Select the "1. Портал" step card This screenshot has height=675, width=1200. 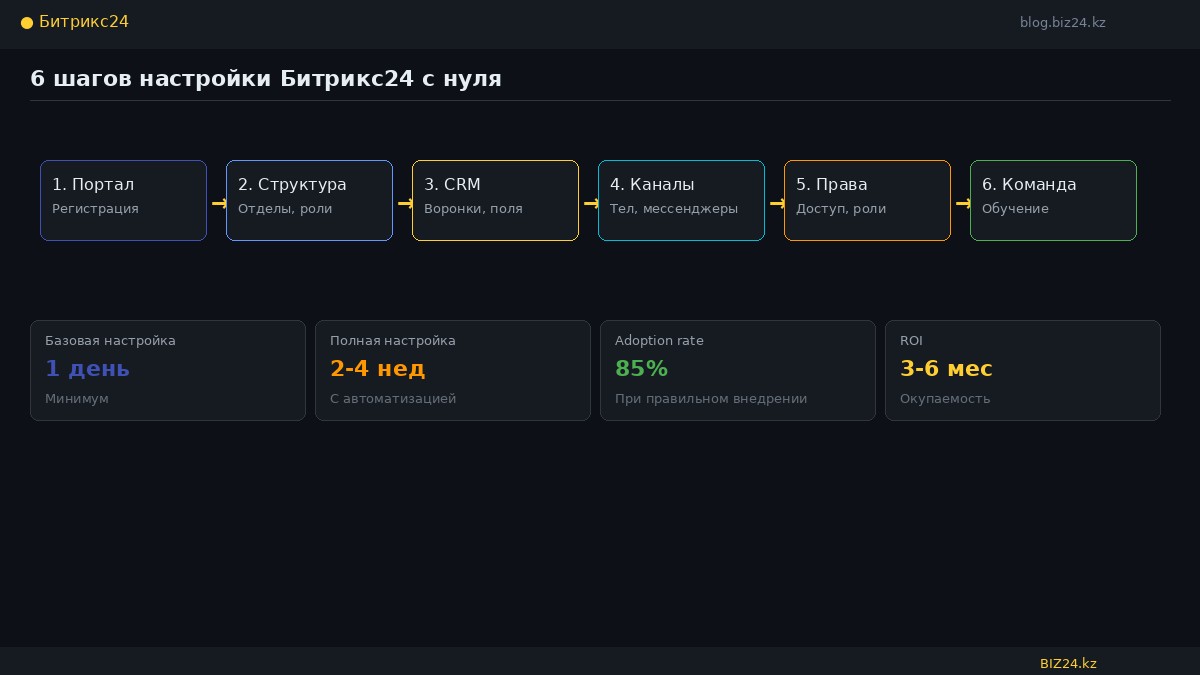pyautogui.click(x=123, y=200)
